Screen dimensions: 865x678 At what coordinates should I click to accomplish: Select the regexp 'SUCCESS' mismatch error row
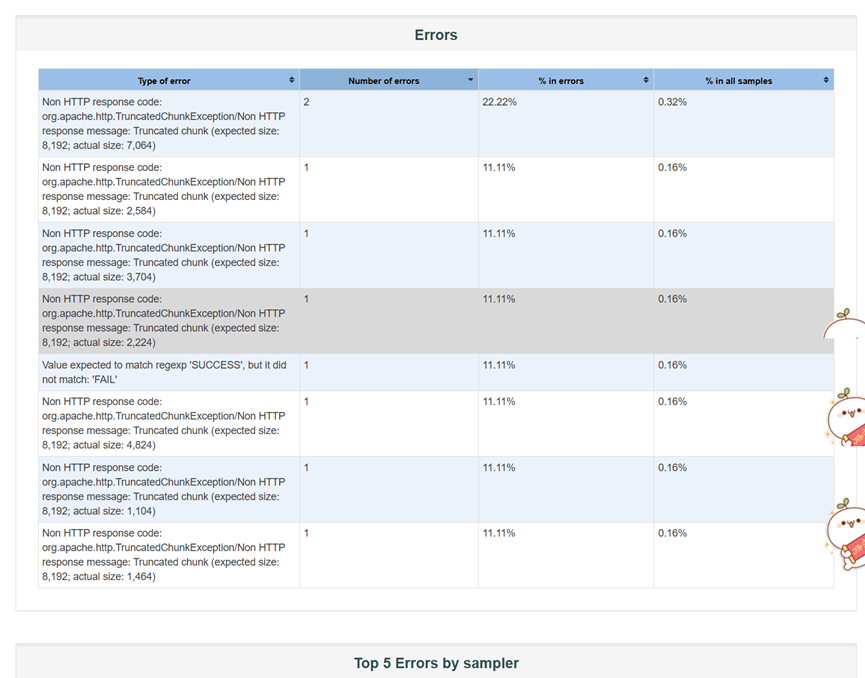(x=436, y=372)
